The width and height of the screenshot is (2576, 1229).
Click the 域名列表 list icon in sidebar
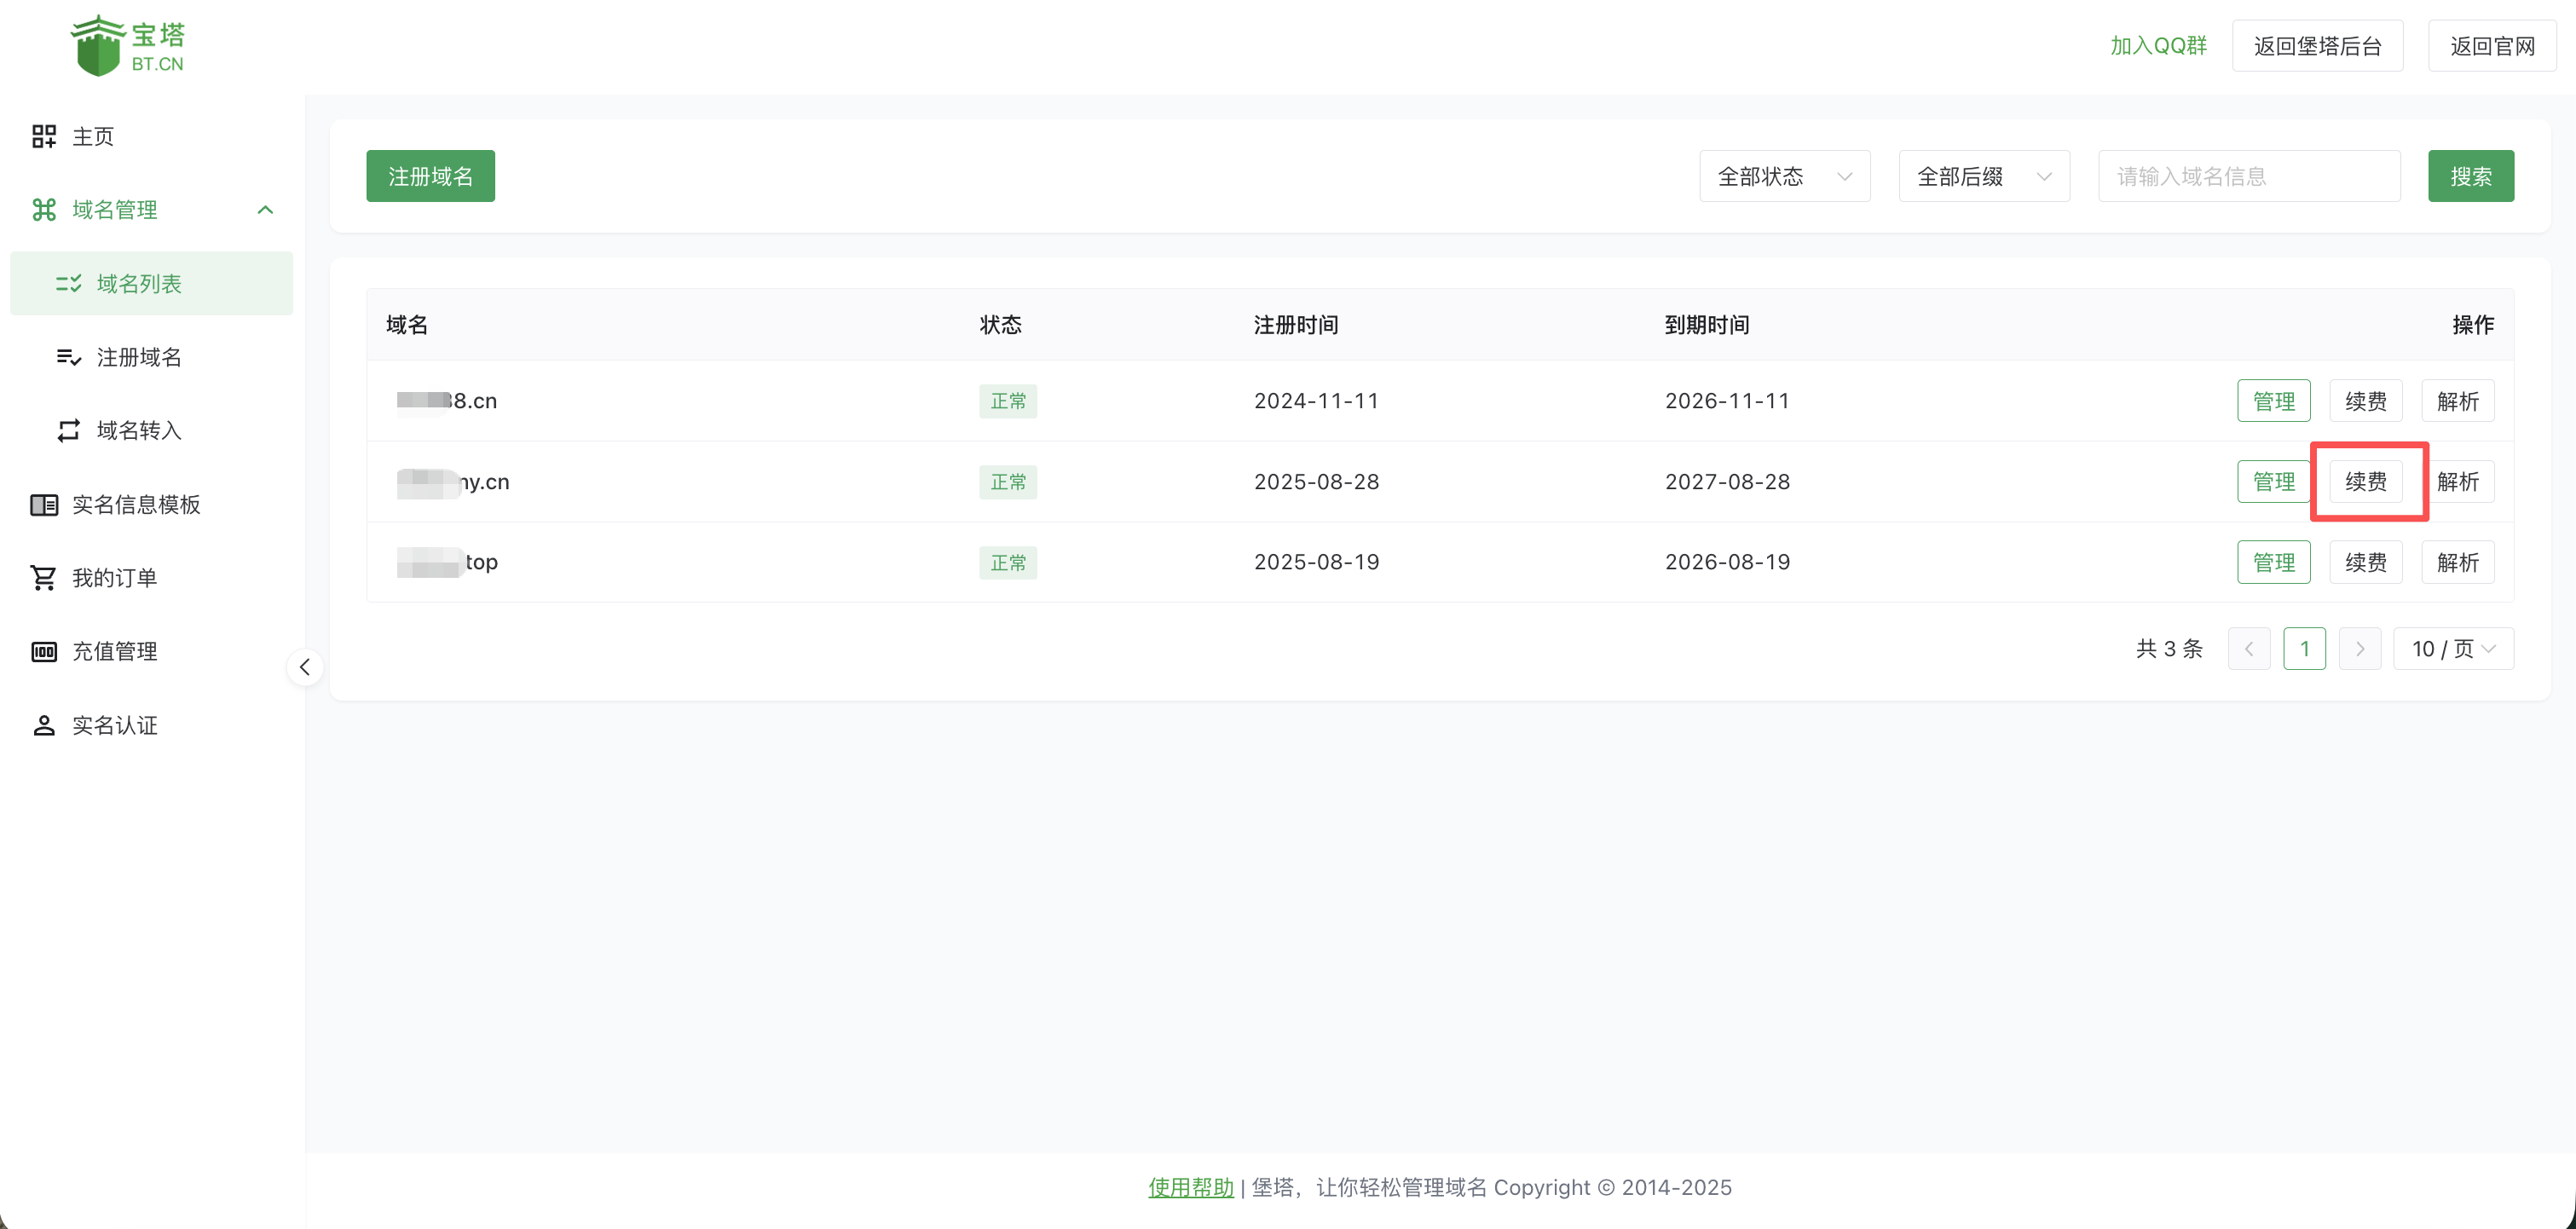tap(68, 283)
